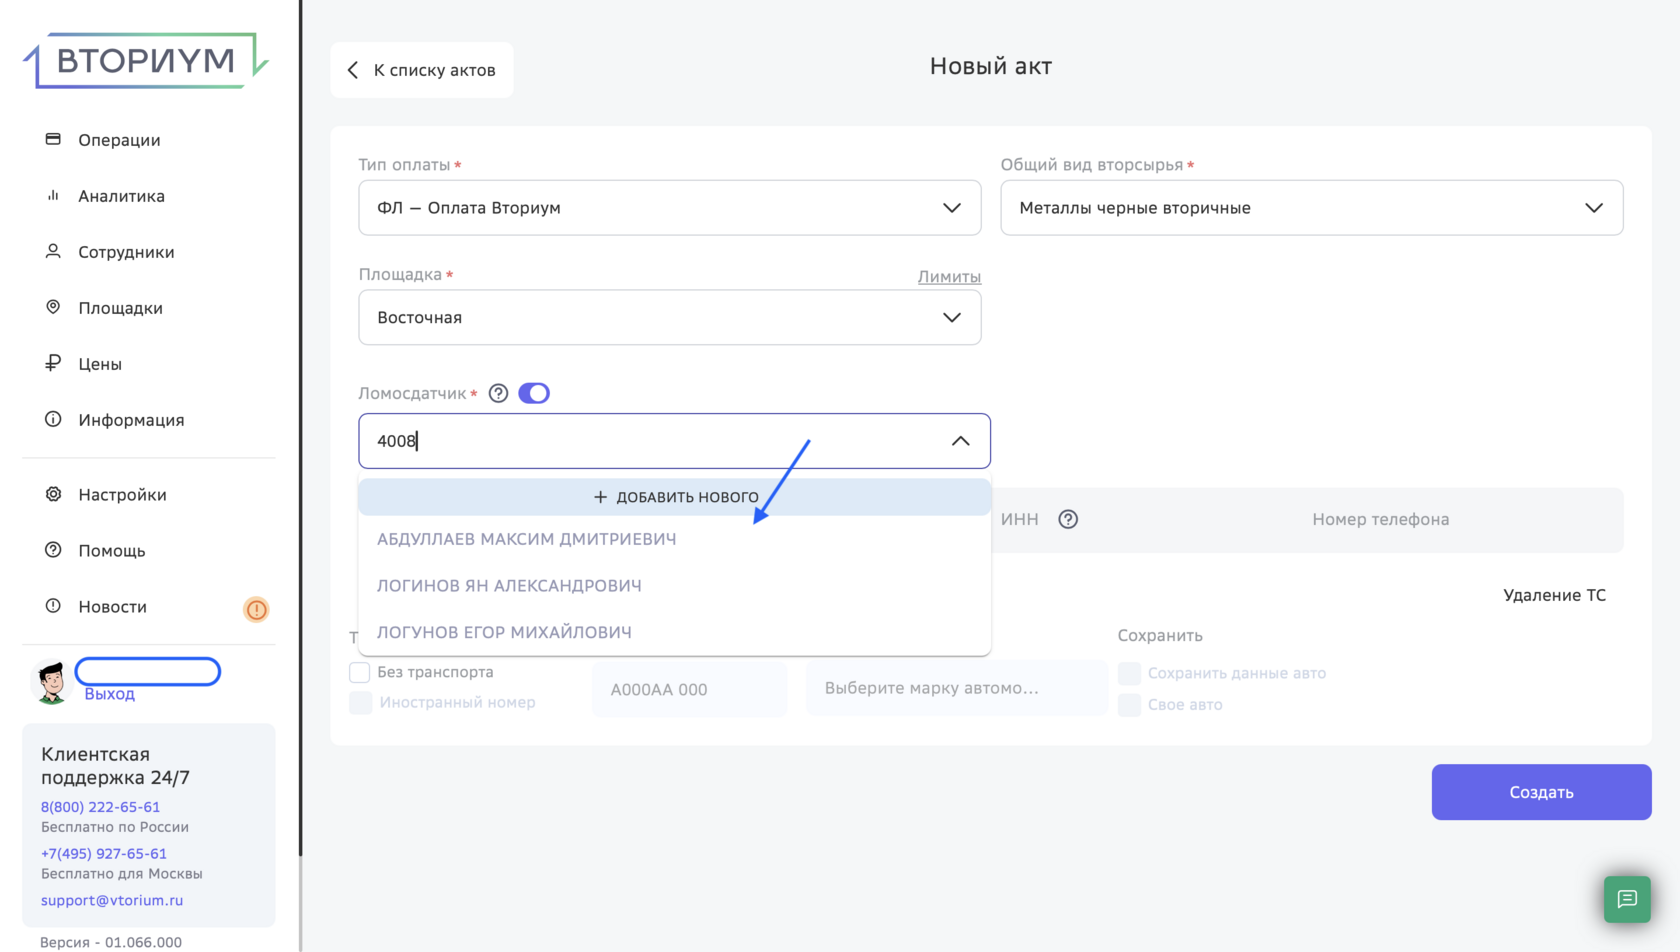Viewport: 1680px width, 952px height.
Task: Expand the Тип оплаты dropdown
Action: (x=669, y=208)
